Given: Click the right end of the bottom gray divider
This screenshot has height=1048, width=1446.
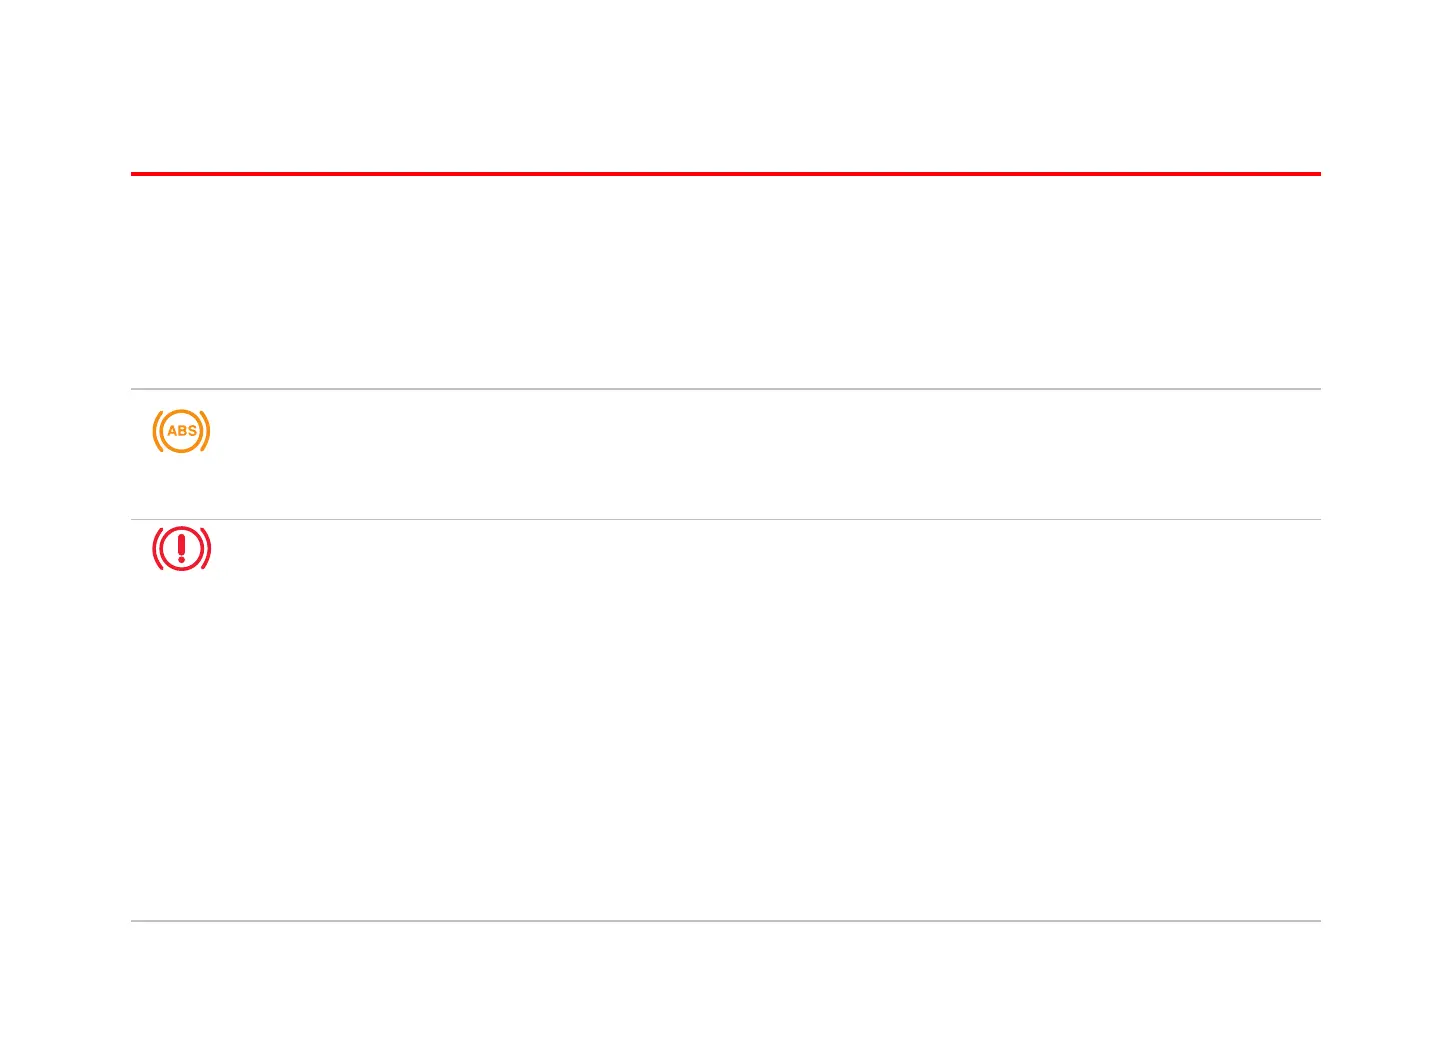Looking at the screenshot, I should click(x=1315, y=921).
